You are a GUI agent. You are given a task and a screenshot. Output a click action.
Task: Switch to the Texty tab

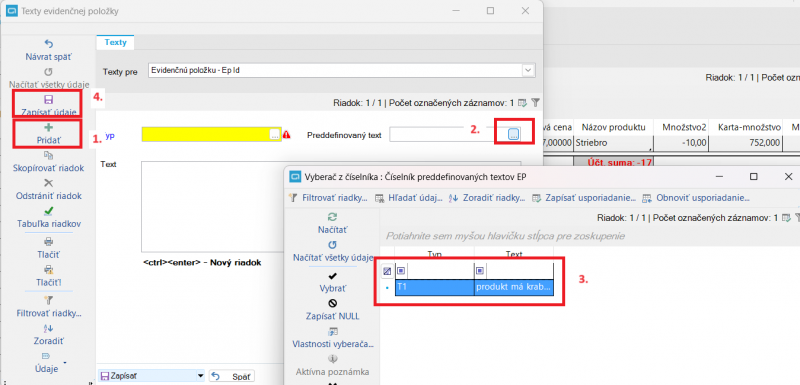(x=115, y=42)
